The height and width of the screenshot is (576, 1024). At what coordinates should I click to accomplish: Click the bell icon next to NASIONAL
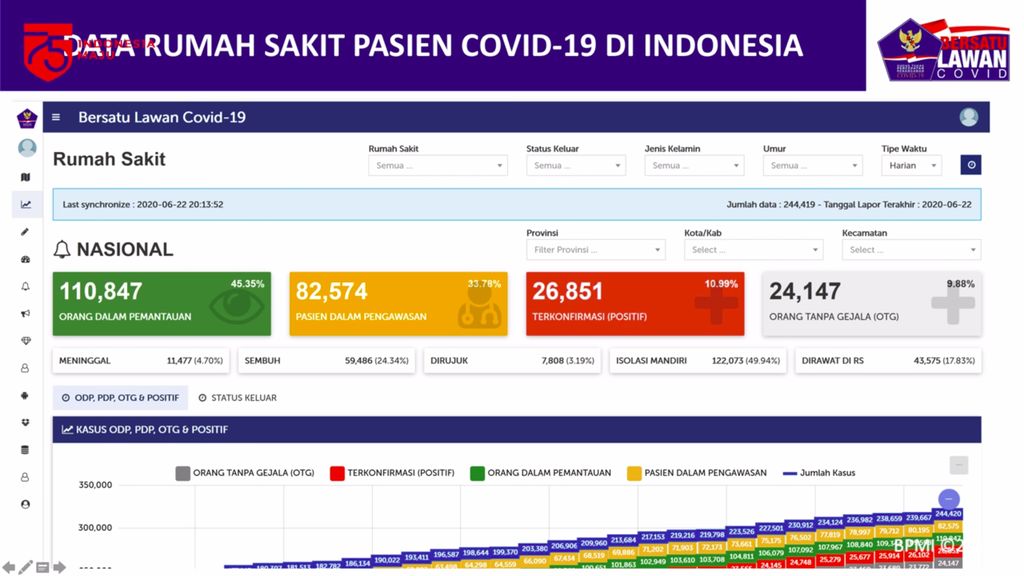[62, 249]
